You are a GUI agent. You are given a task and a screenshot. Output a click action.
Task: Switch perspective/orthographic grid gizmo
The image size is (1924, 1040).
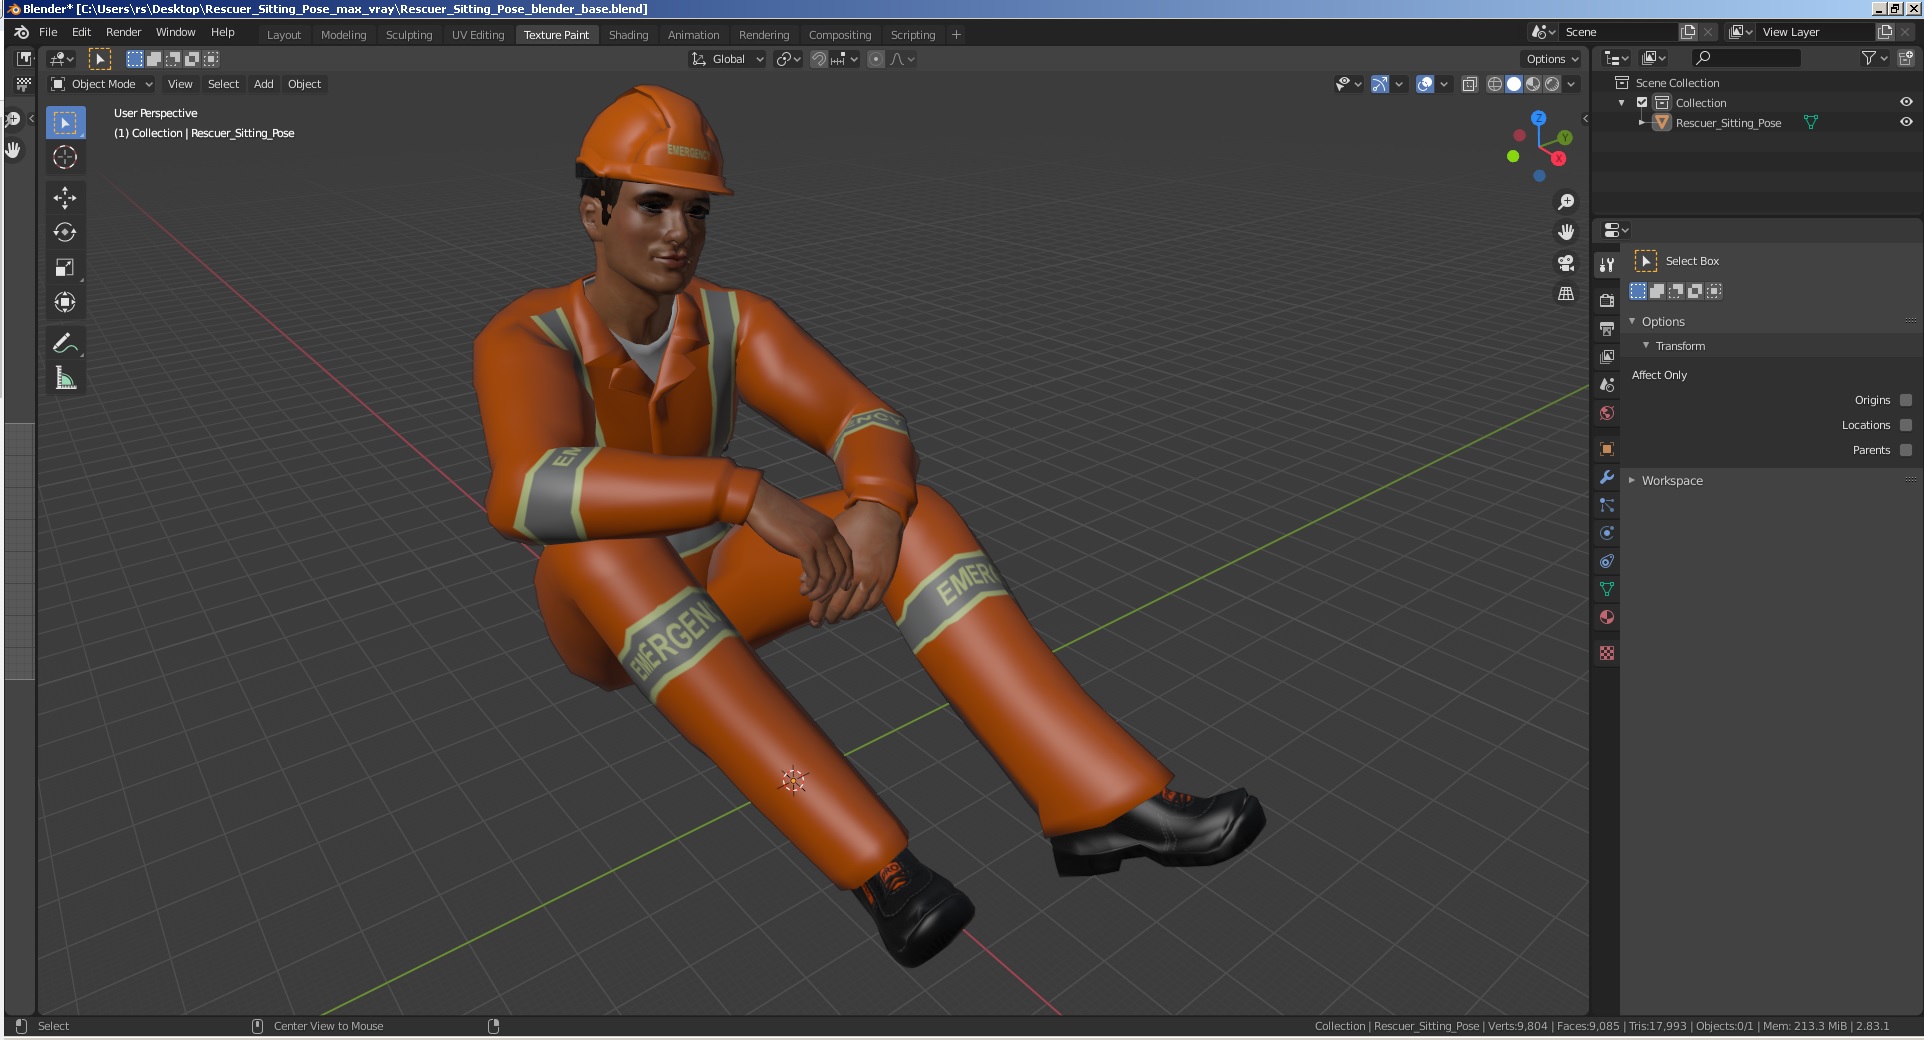(x=1566, y=294)
